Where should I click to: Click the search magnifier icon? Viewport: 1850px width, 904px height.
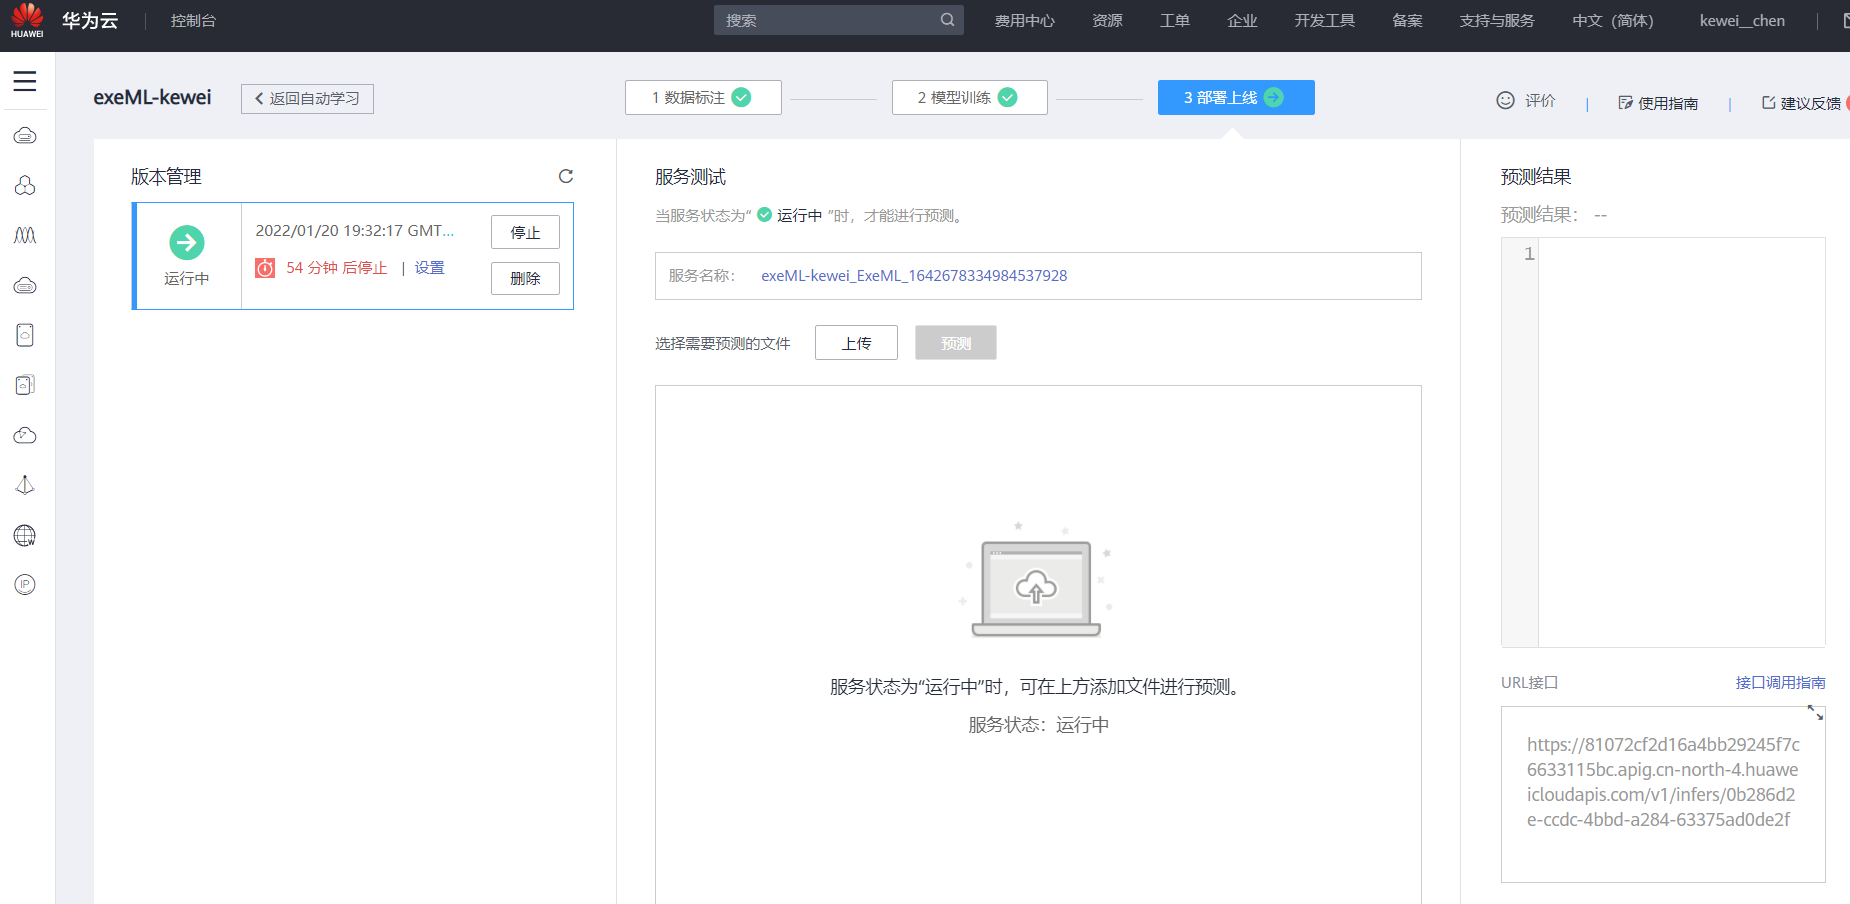pyautogui.click(x=947, y=20)
